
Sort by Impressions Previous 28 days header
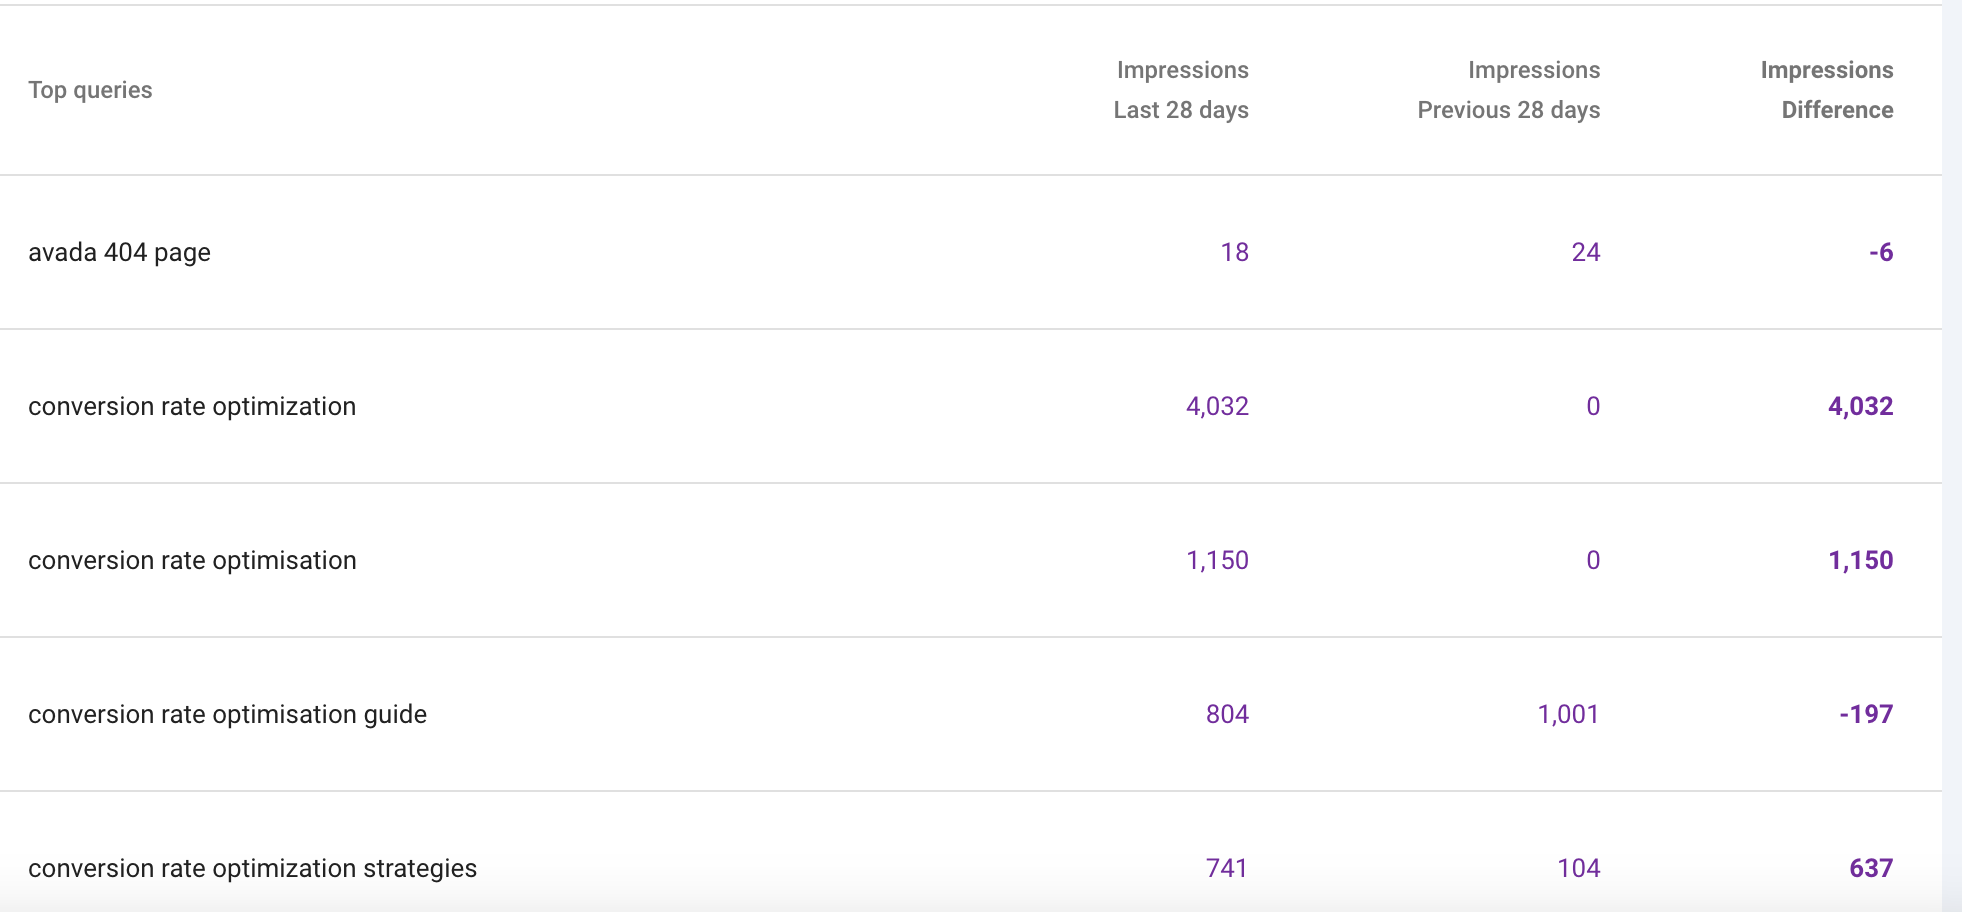(x=1508, y=90)
